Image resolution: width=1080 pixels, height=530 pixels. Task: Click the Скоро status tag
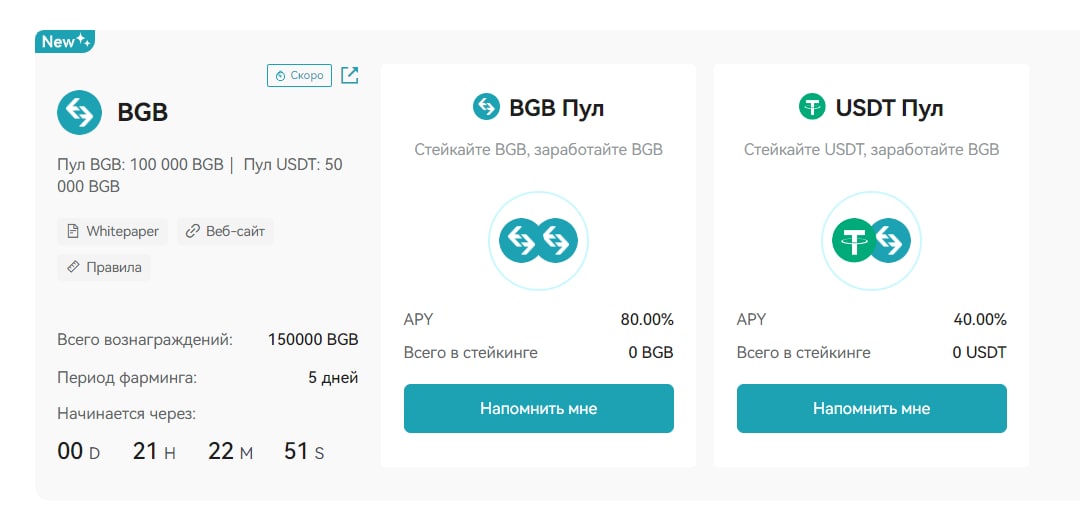[x=299, y=75]
